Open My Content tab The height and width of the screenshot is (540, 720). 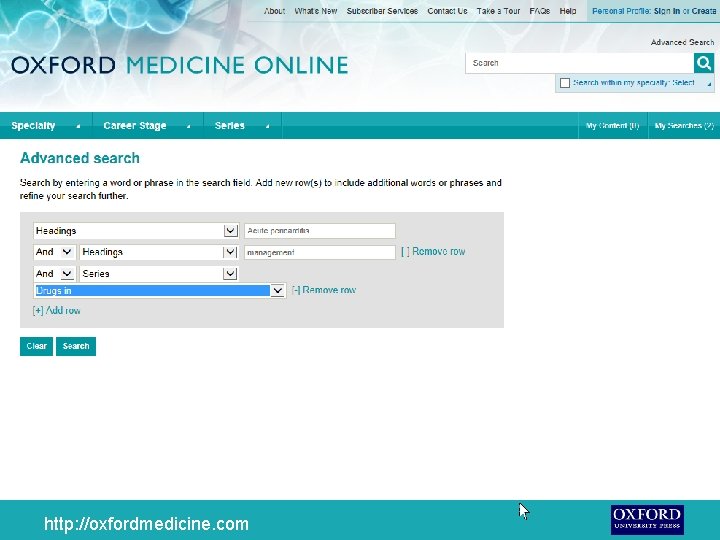point(613,125)
